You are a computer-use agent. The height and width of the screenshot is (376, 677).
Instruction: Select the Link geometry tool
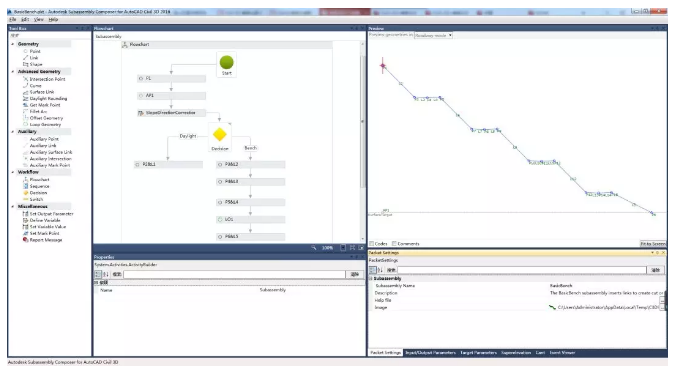(34, 57)
